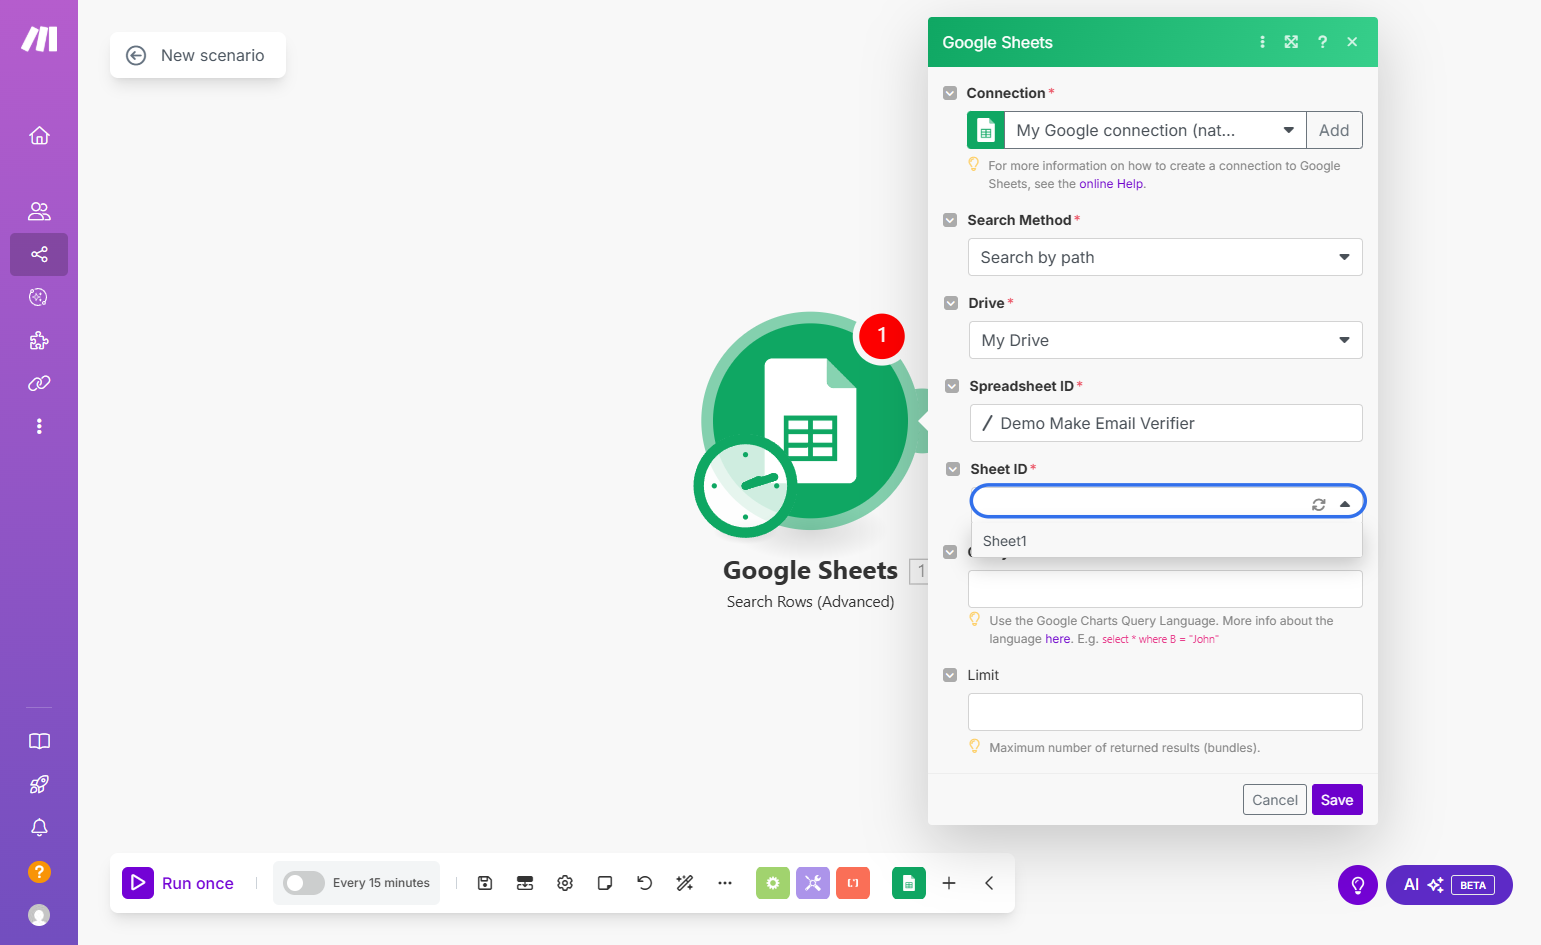
Task: Select Sheet1 from the Sheet ID list
Action: tap(1167, 541)
